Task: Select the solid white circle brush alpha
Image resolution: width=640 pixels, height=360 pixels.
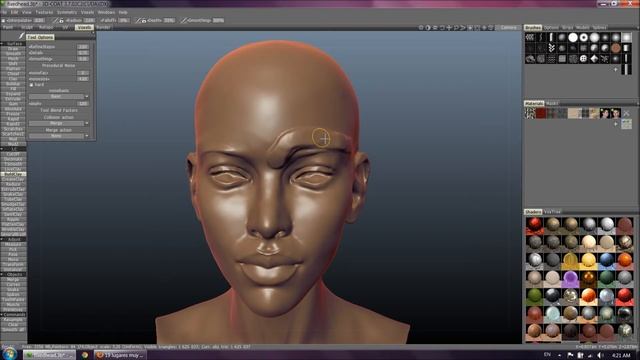Action: pos(573,37)
